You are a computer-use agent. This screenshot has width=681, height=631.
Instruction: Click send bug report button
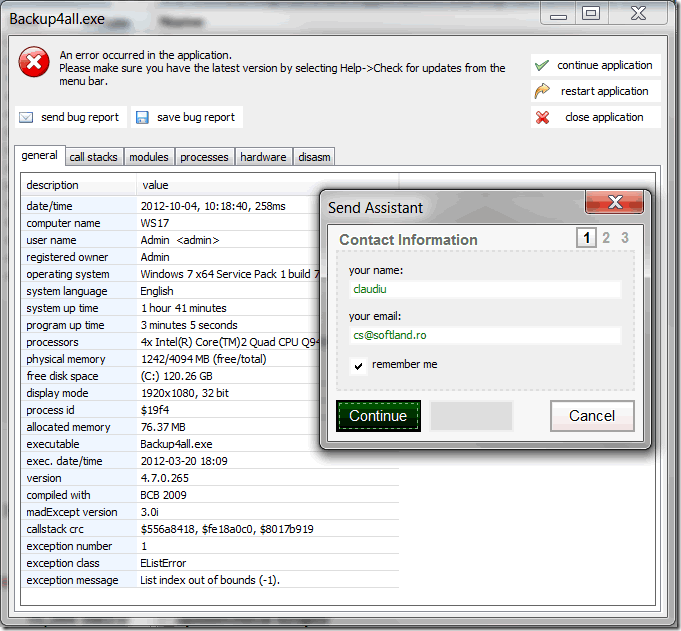click(71, 117)
